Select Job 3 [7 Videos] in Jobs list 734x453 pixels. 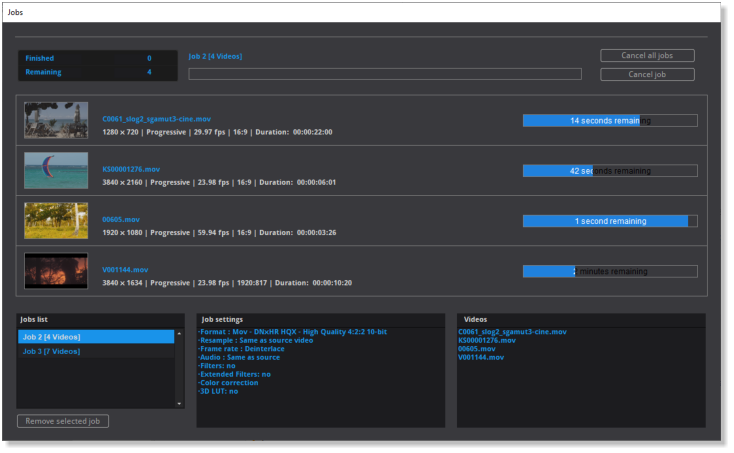click(96, 351)
